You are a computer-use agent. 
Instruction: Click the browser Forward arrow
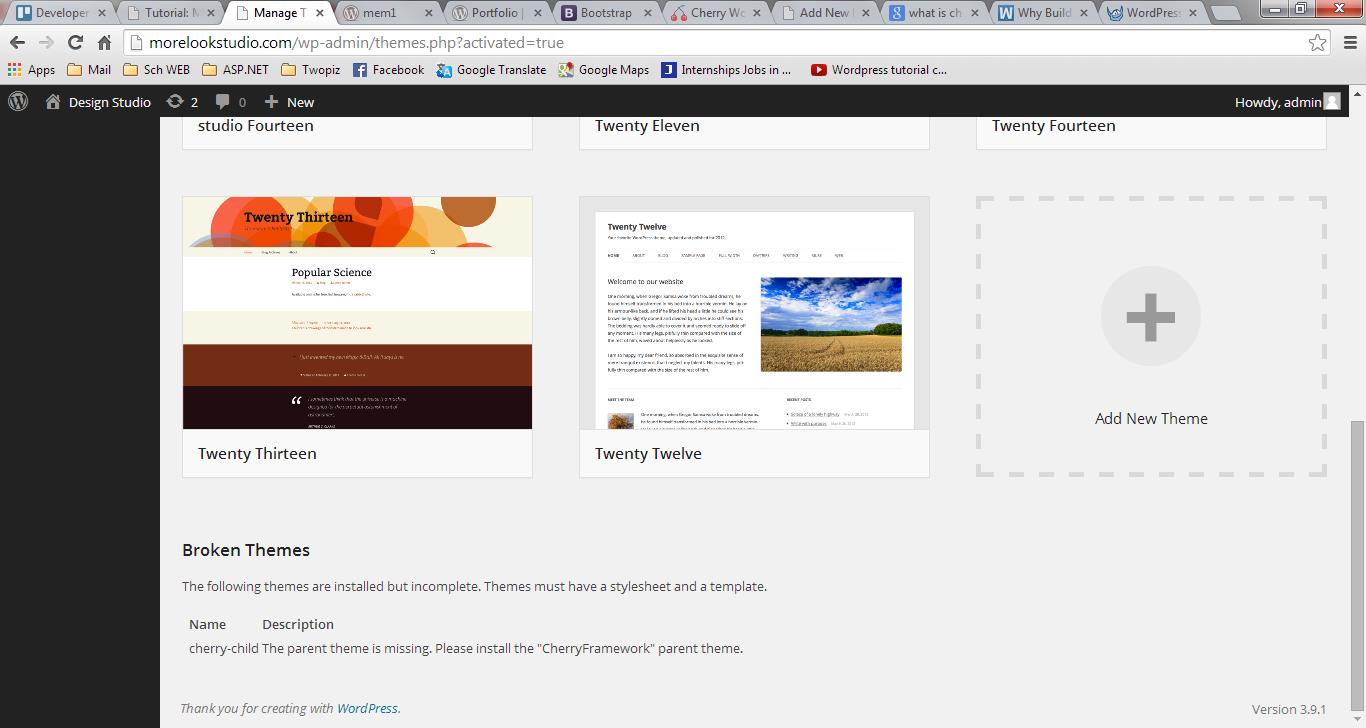tap(46, 43)
